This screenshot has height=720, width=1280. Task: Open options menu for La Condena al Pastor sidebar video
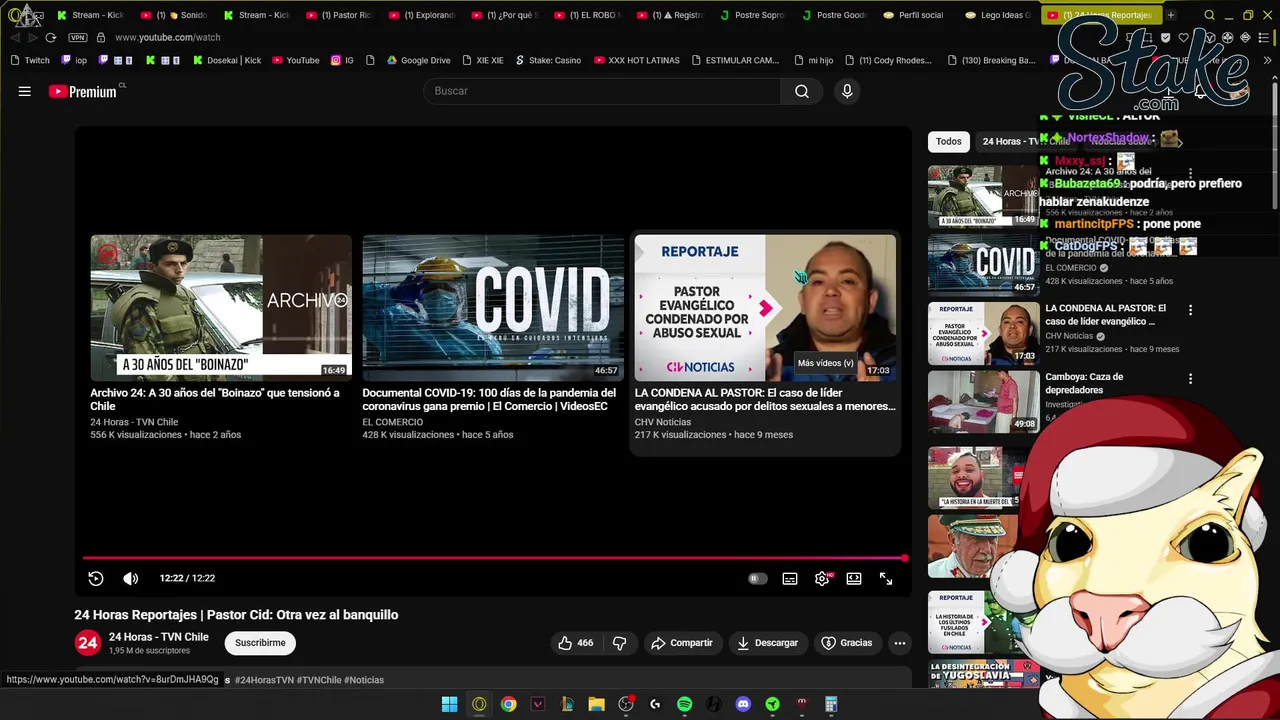(x=1190, y=310)
